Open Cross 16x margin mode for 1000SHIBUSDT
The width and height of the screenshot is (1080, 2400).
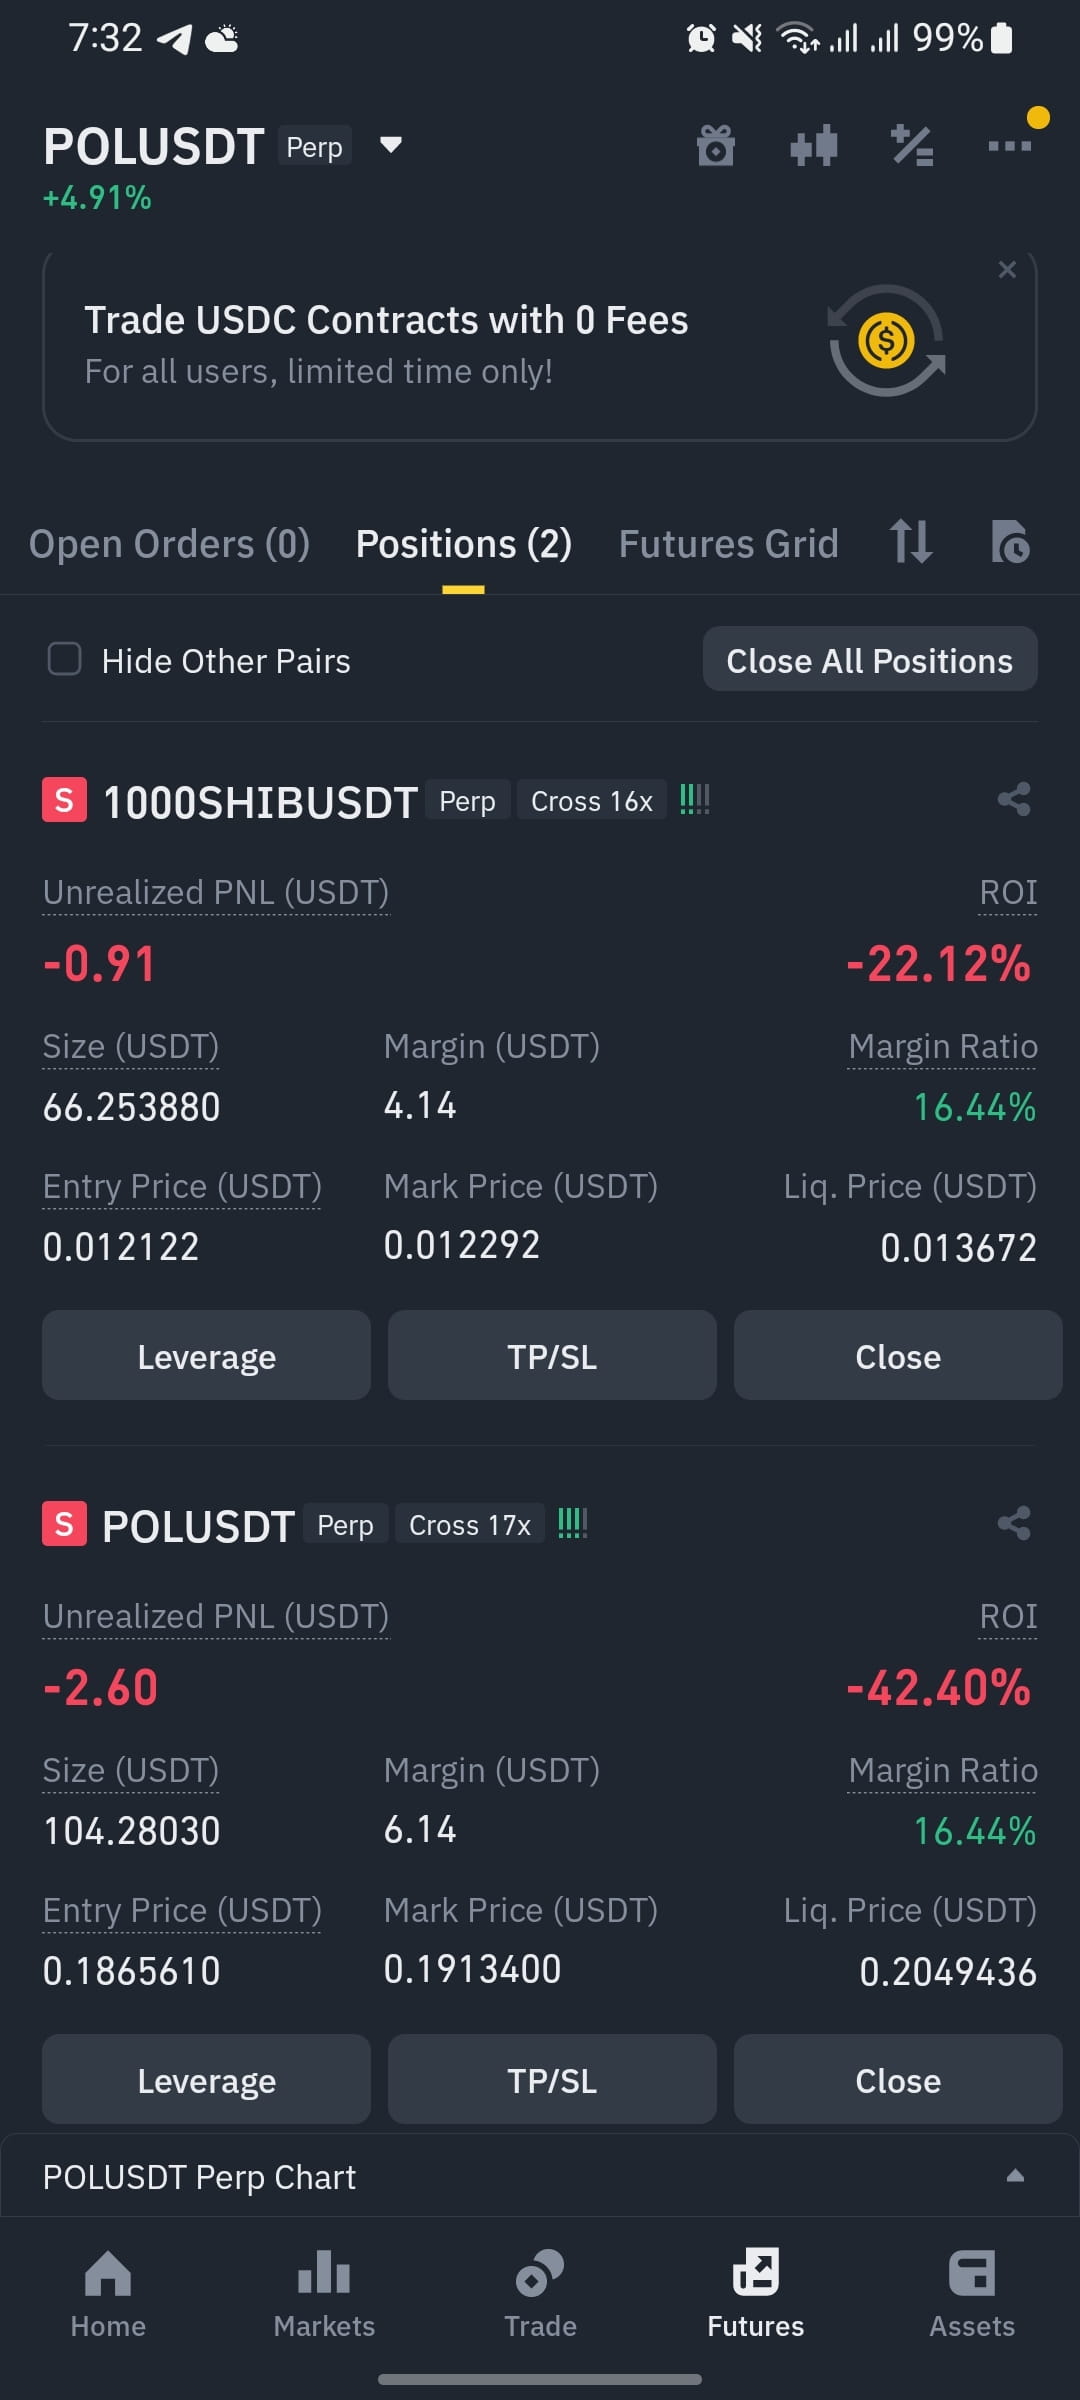(591, 800)
